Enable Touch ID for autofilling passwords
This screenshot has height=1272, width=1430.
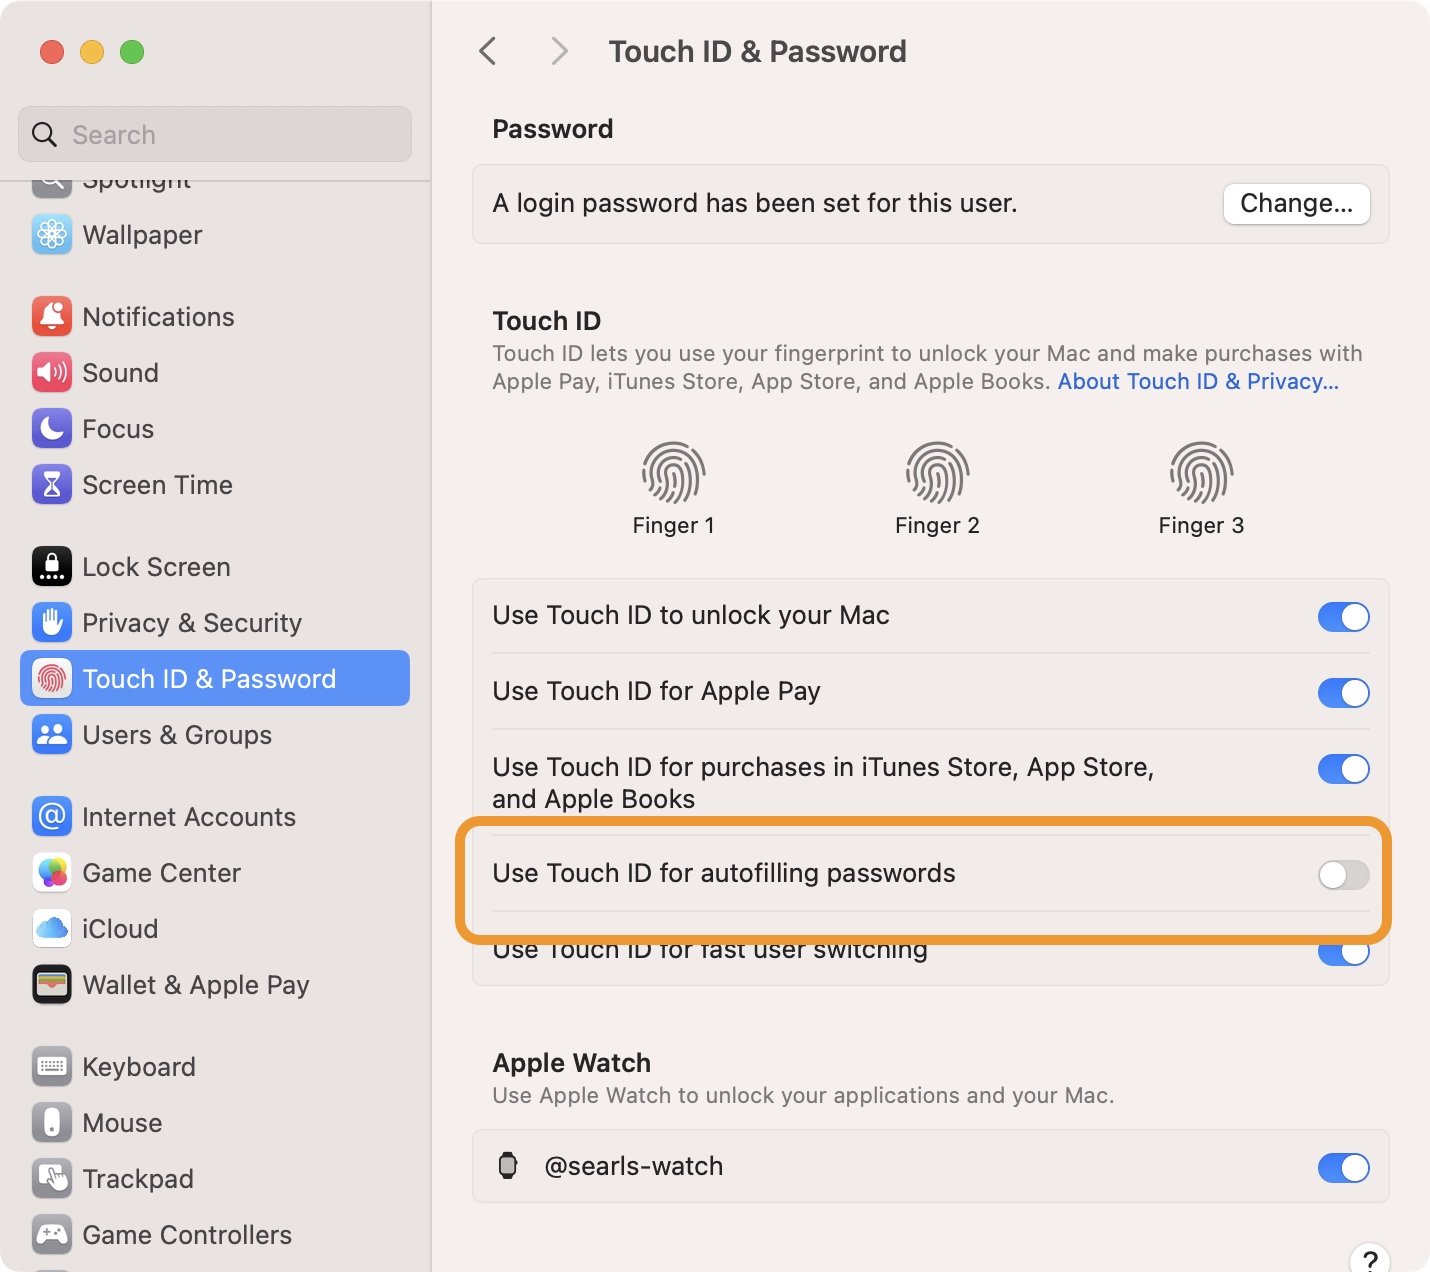[1343, 875]
